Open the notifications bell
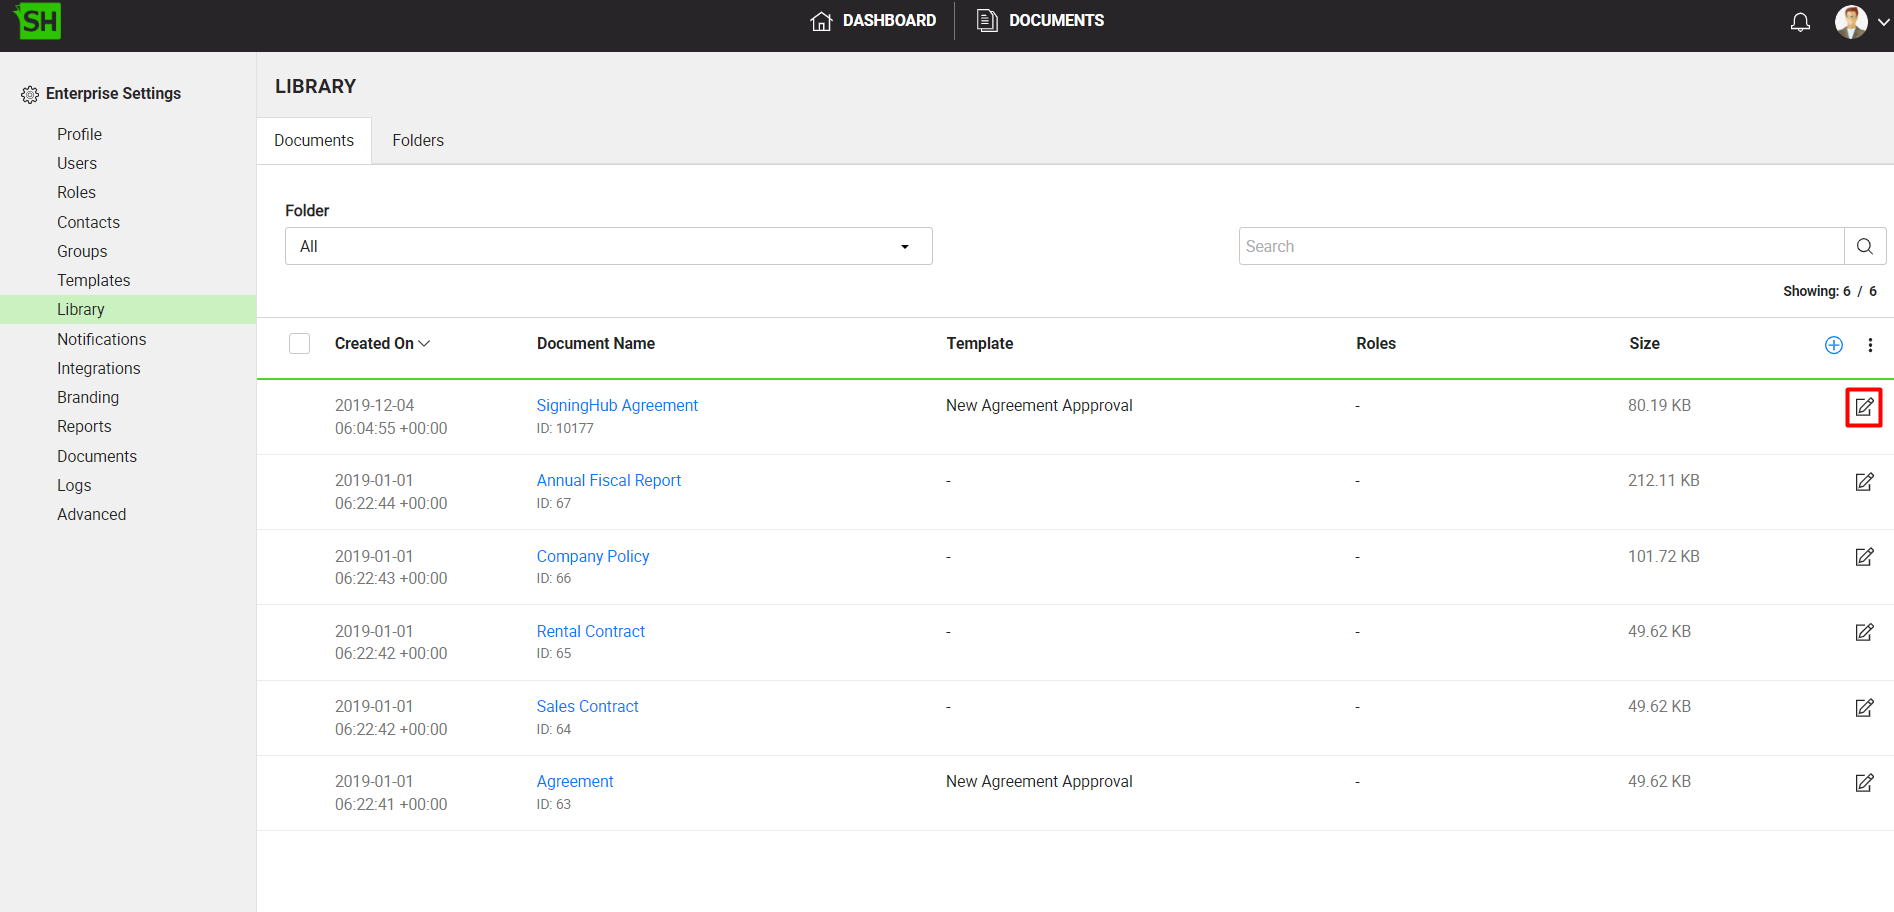Viewport: 1894px width, 912px height. (x=1800, y=22)
